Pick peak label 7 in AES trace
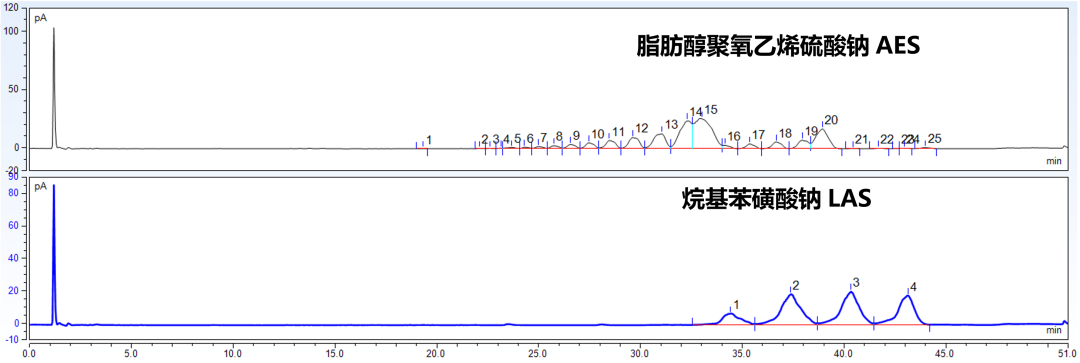This screenshot has width=1080, height=363. pyautogui.click(x=543, y=137)
